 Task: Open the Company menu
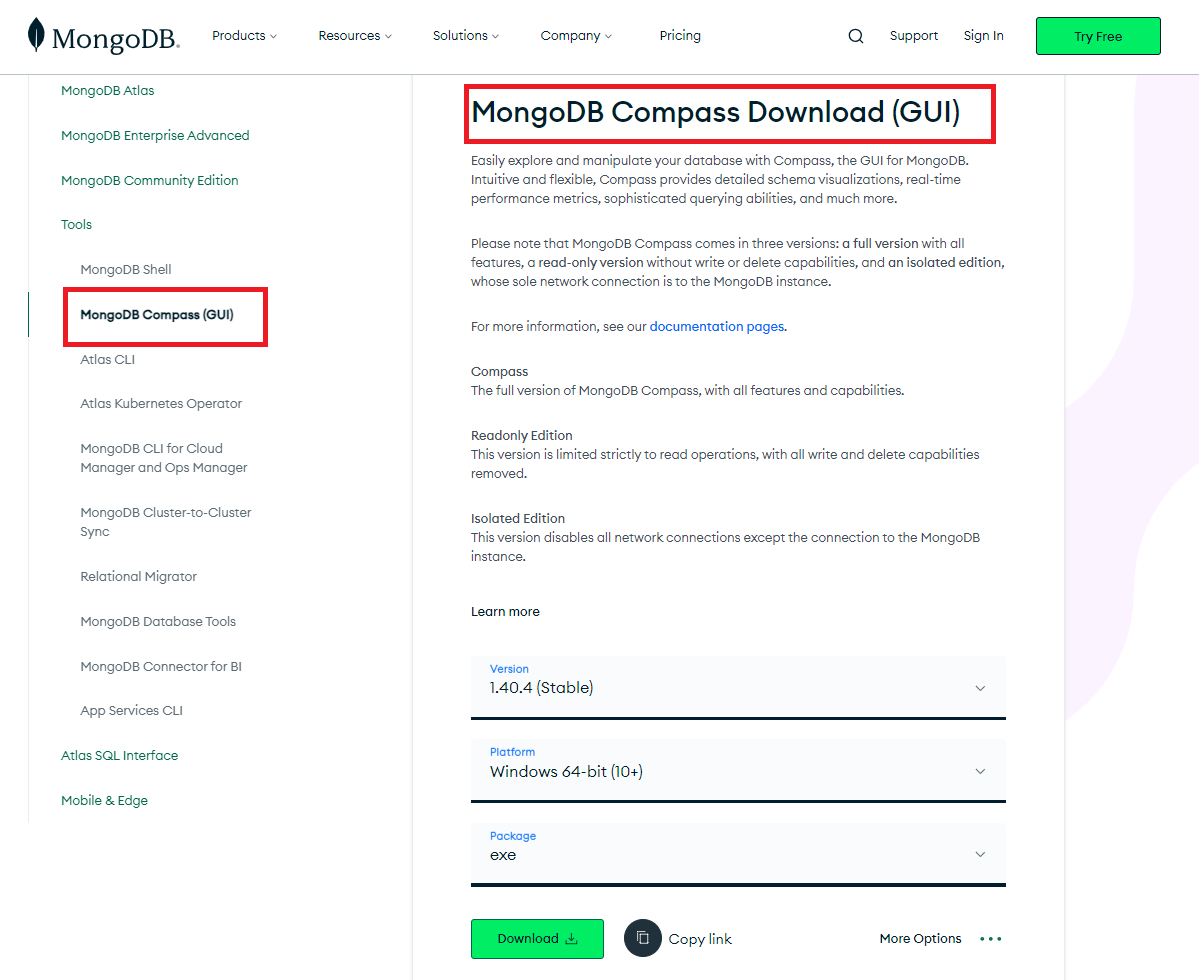(576, 36)
